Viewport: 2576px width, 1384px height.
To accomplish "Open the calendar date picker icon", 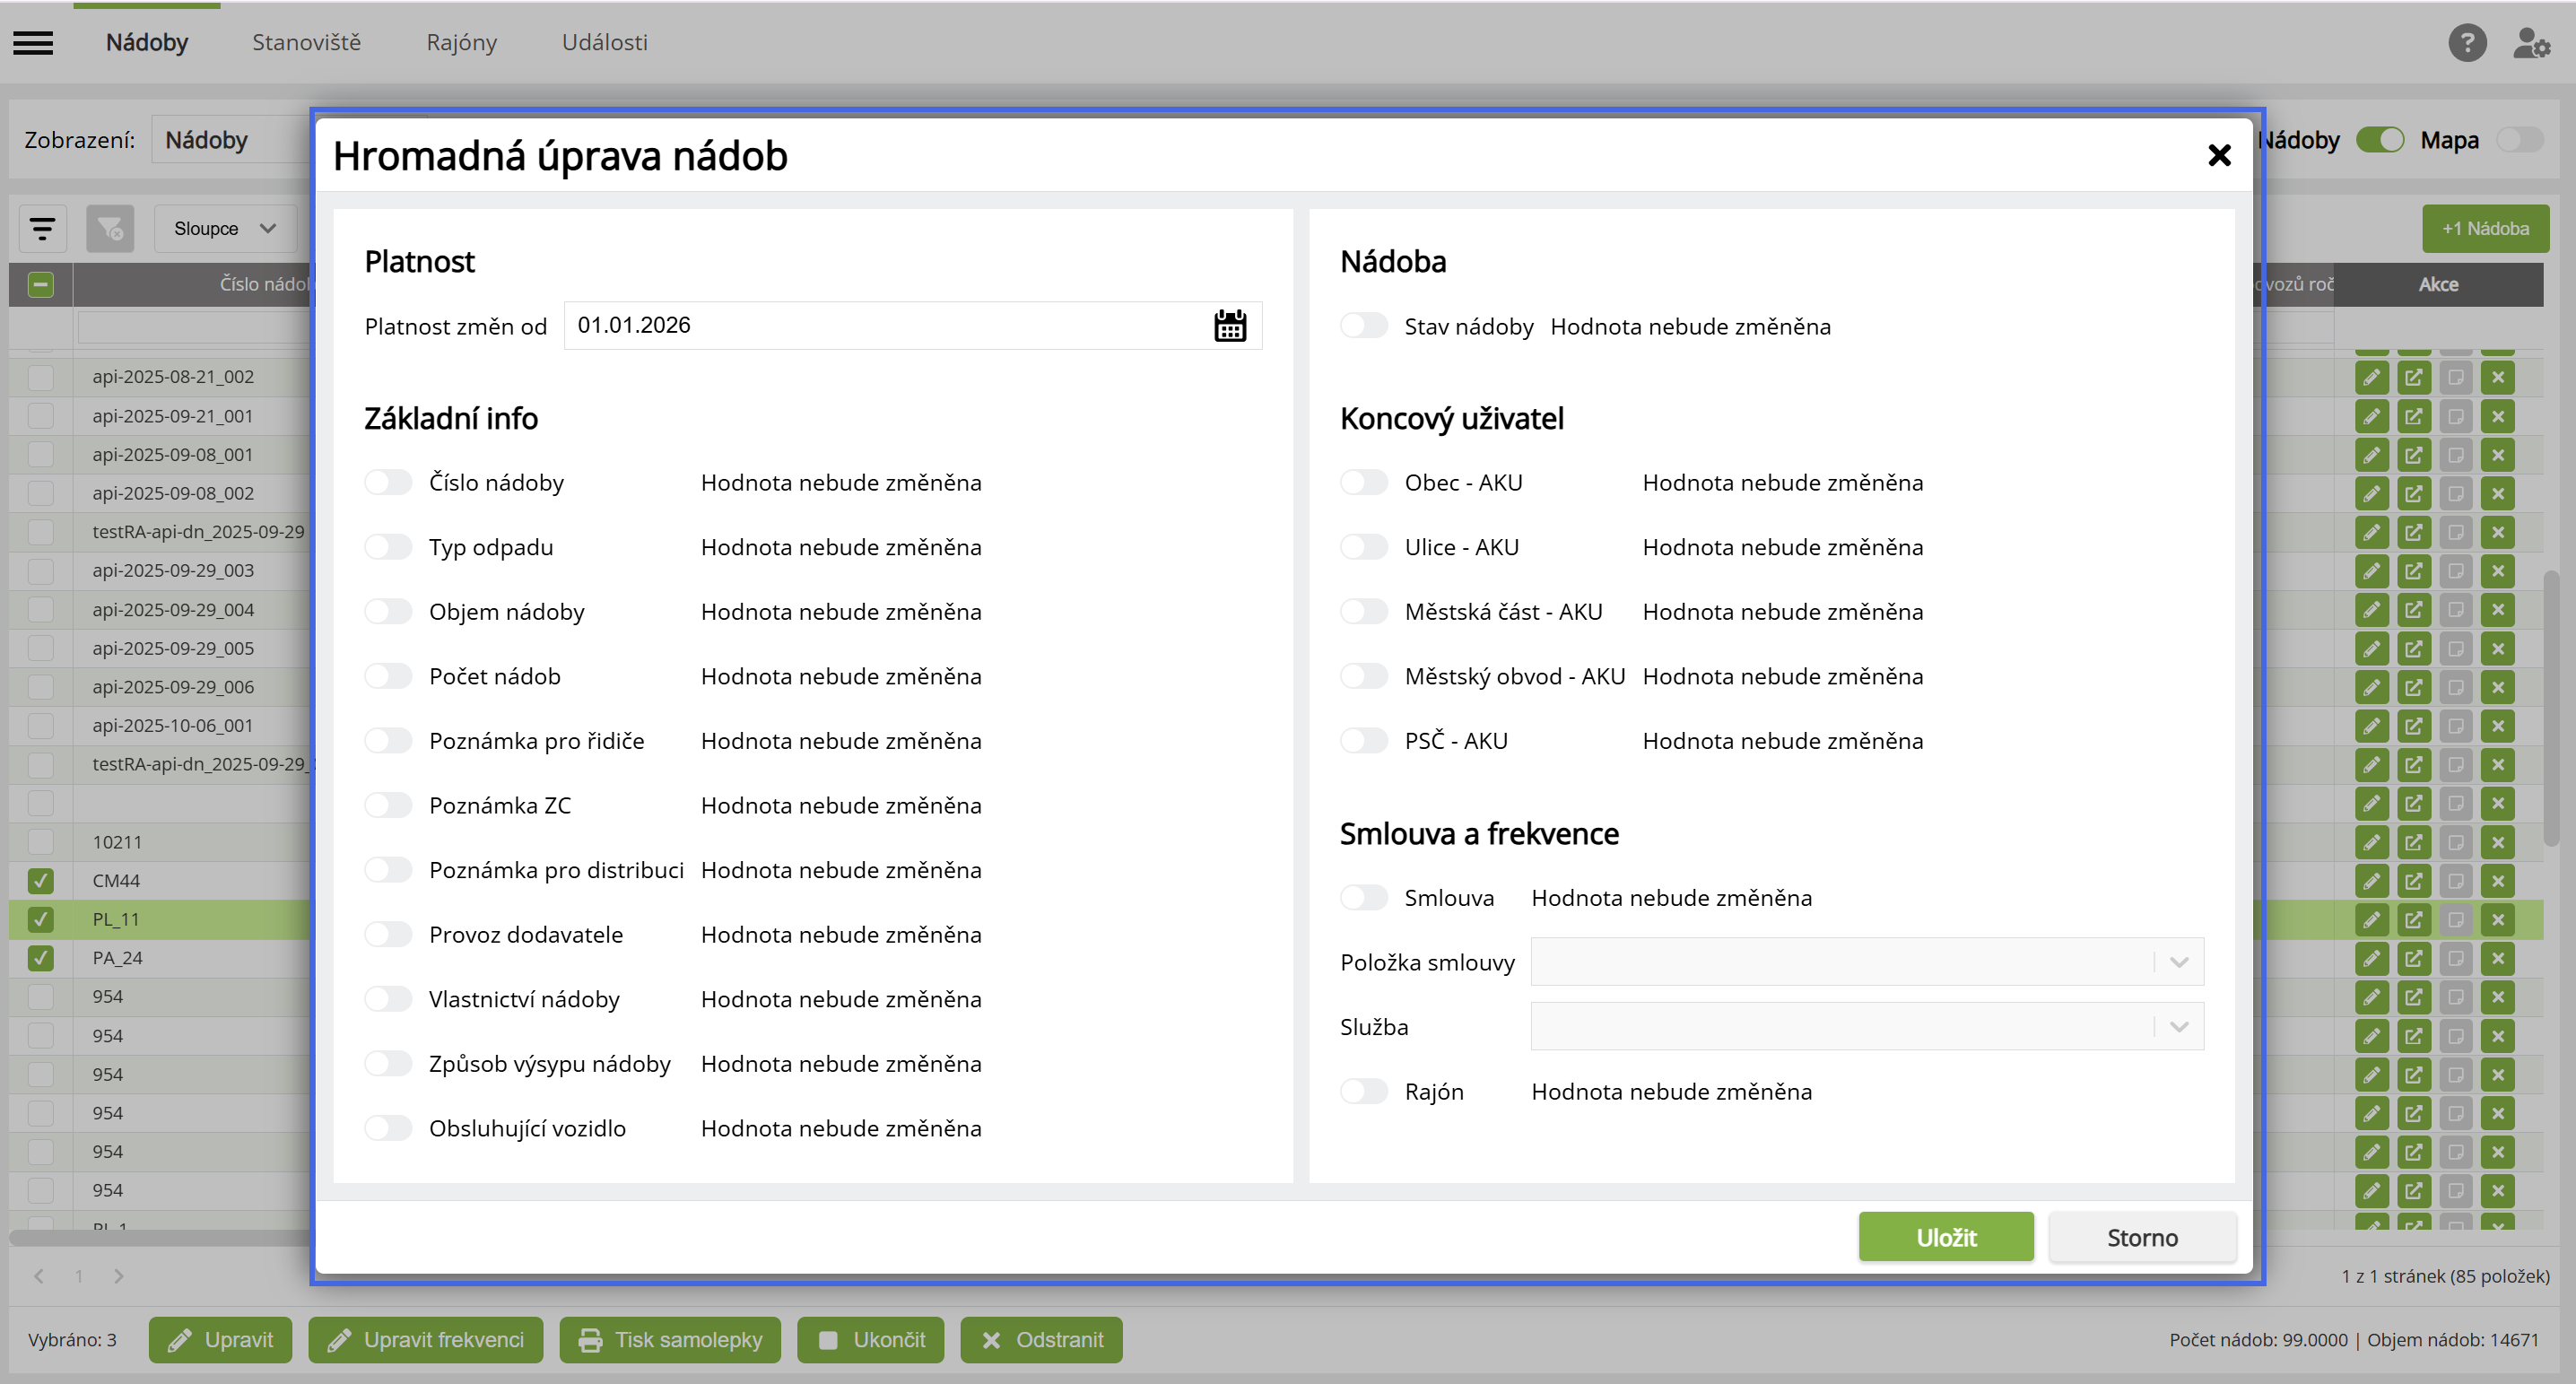I will coord(1229,326).
